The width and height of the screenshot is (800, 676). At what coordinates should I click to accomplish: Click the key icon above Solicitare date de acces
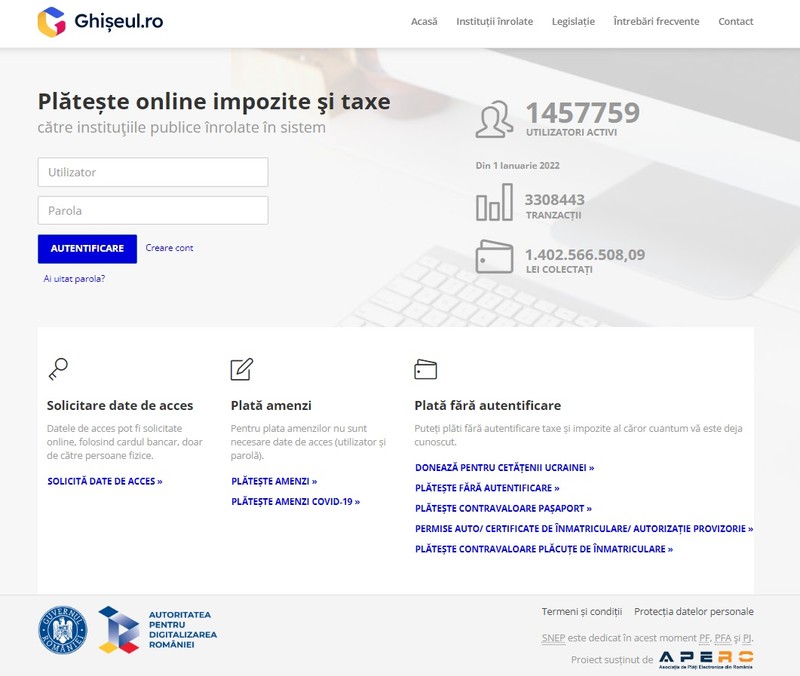point(58,369)
